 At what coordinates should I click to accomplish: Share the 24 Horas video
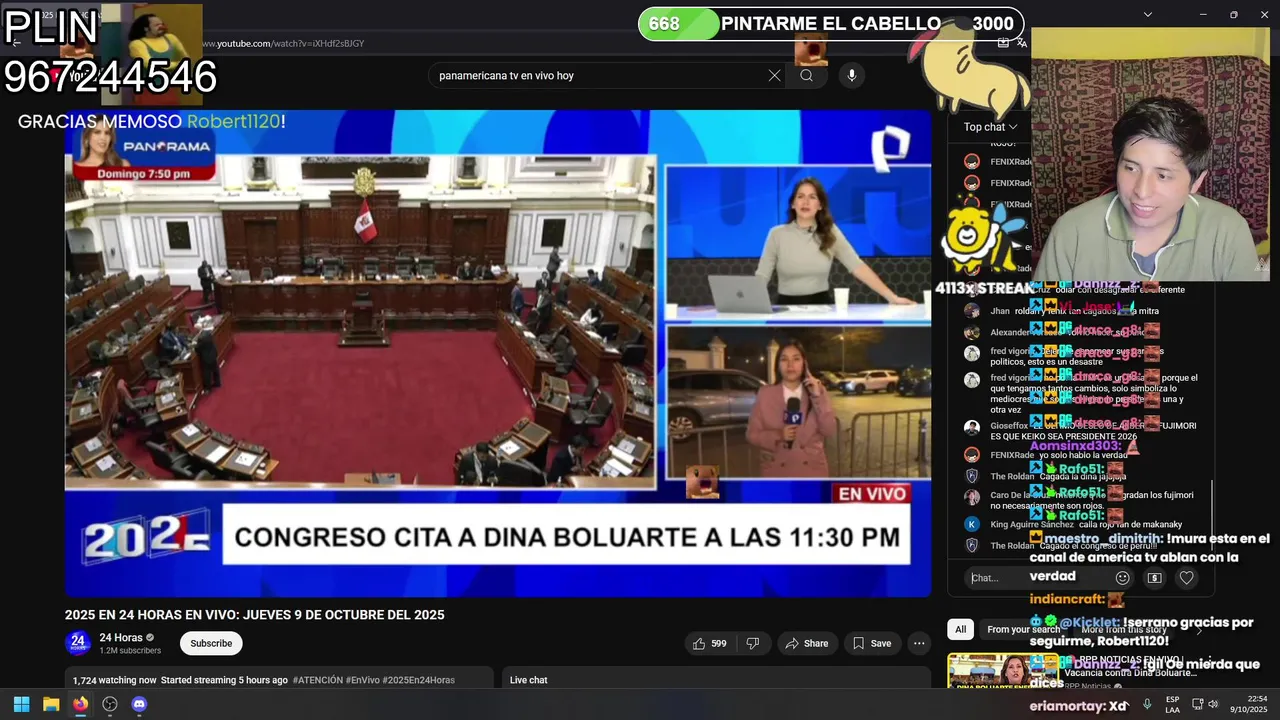[x=806, y=643]
